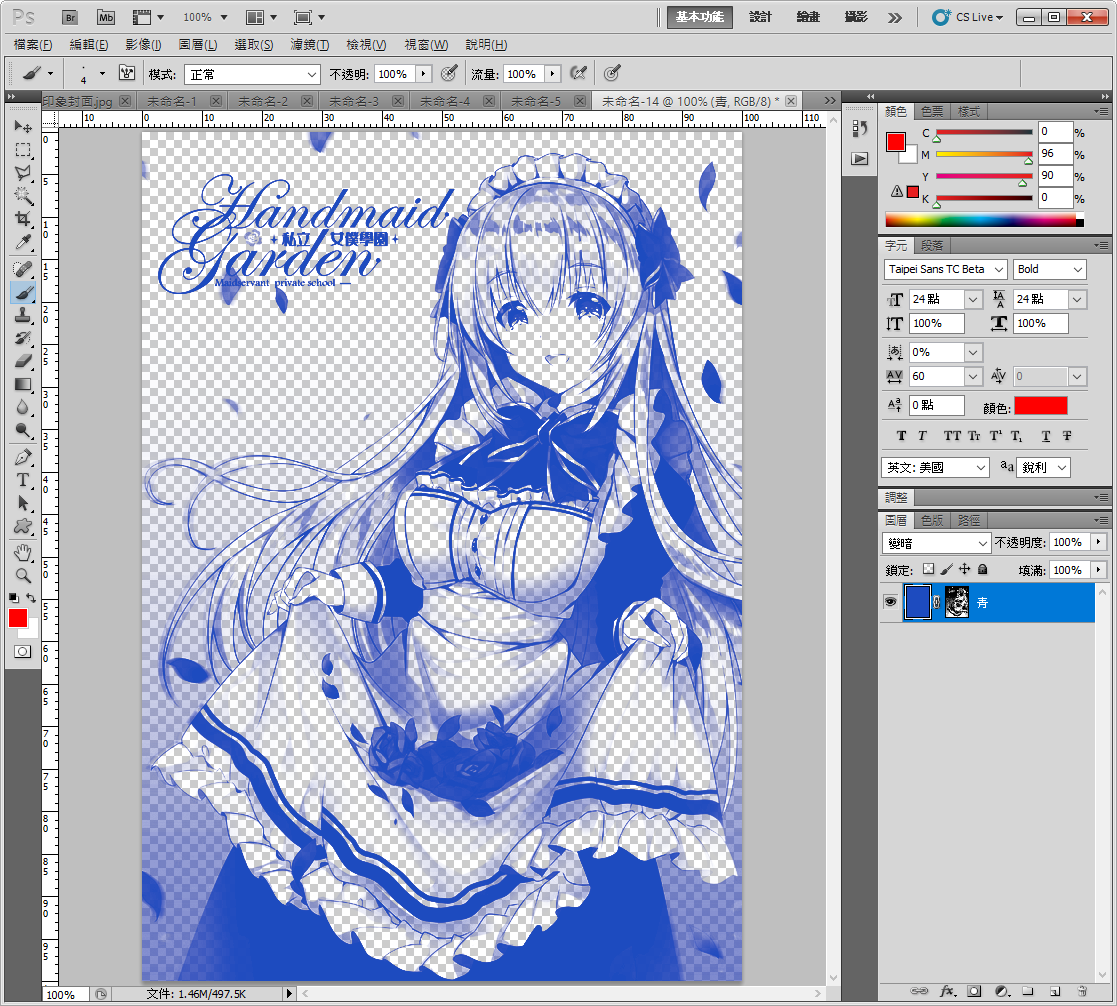Switch to the 未命名-3 document tab
The image size is (1117, 1006).
354,101
